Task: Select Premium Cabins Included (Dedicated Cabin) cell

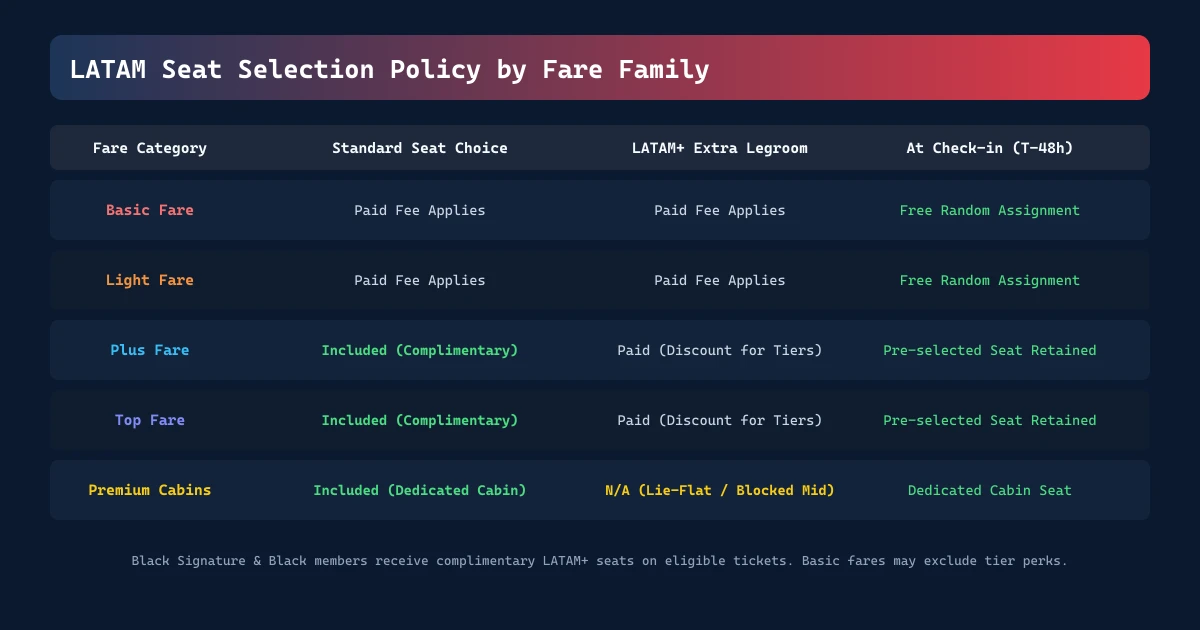Action: pyautogui.click(x=420, y=490)
